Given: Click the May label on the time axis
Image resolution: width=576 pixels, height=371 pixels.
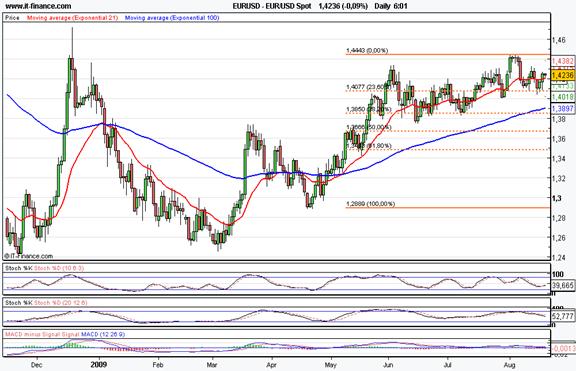Looking at the screenshot, I should 331,365.
